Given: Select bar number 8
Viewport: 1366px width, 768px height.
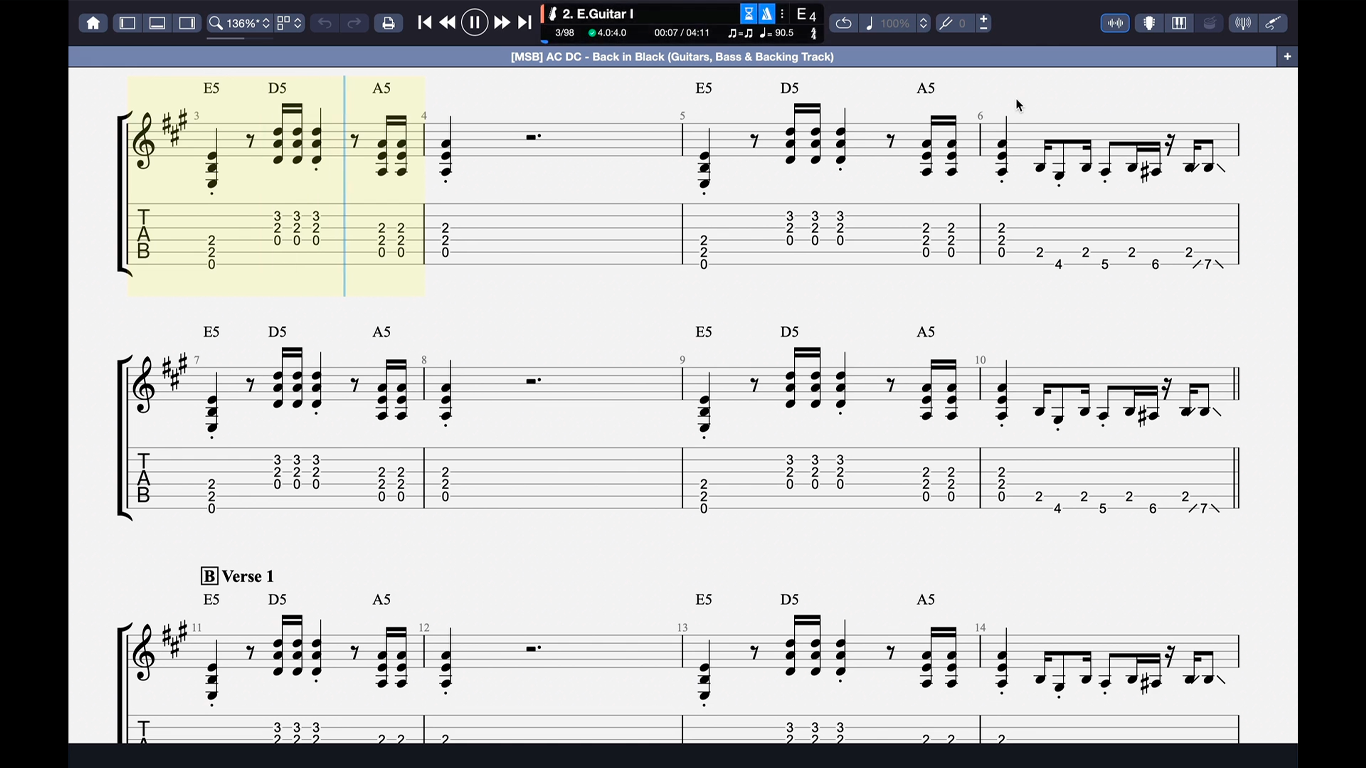Looking at the screenshot, I should [424, 360].
